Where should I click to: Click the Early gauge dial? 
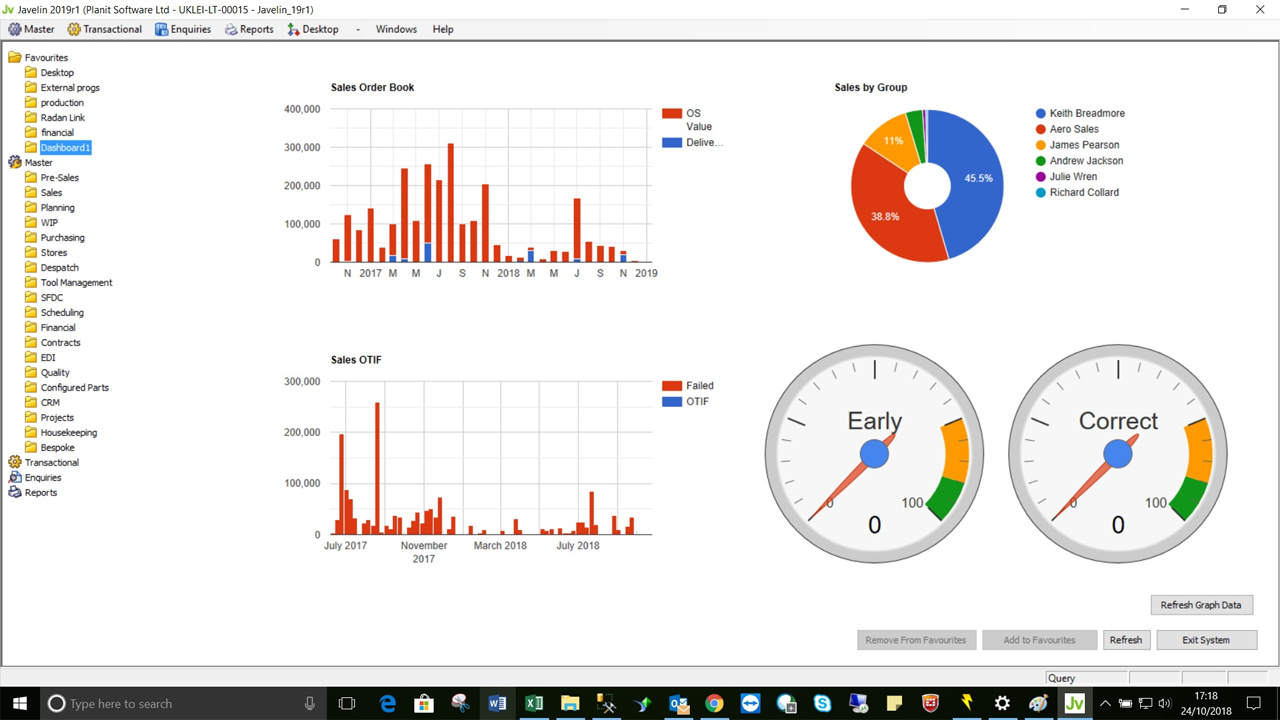click(x=874, y=453)
